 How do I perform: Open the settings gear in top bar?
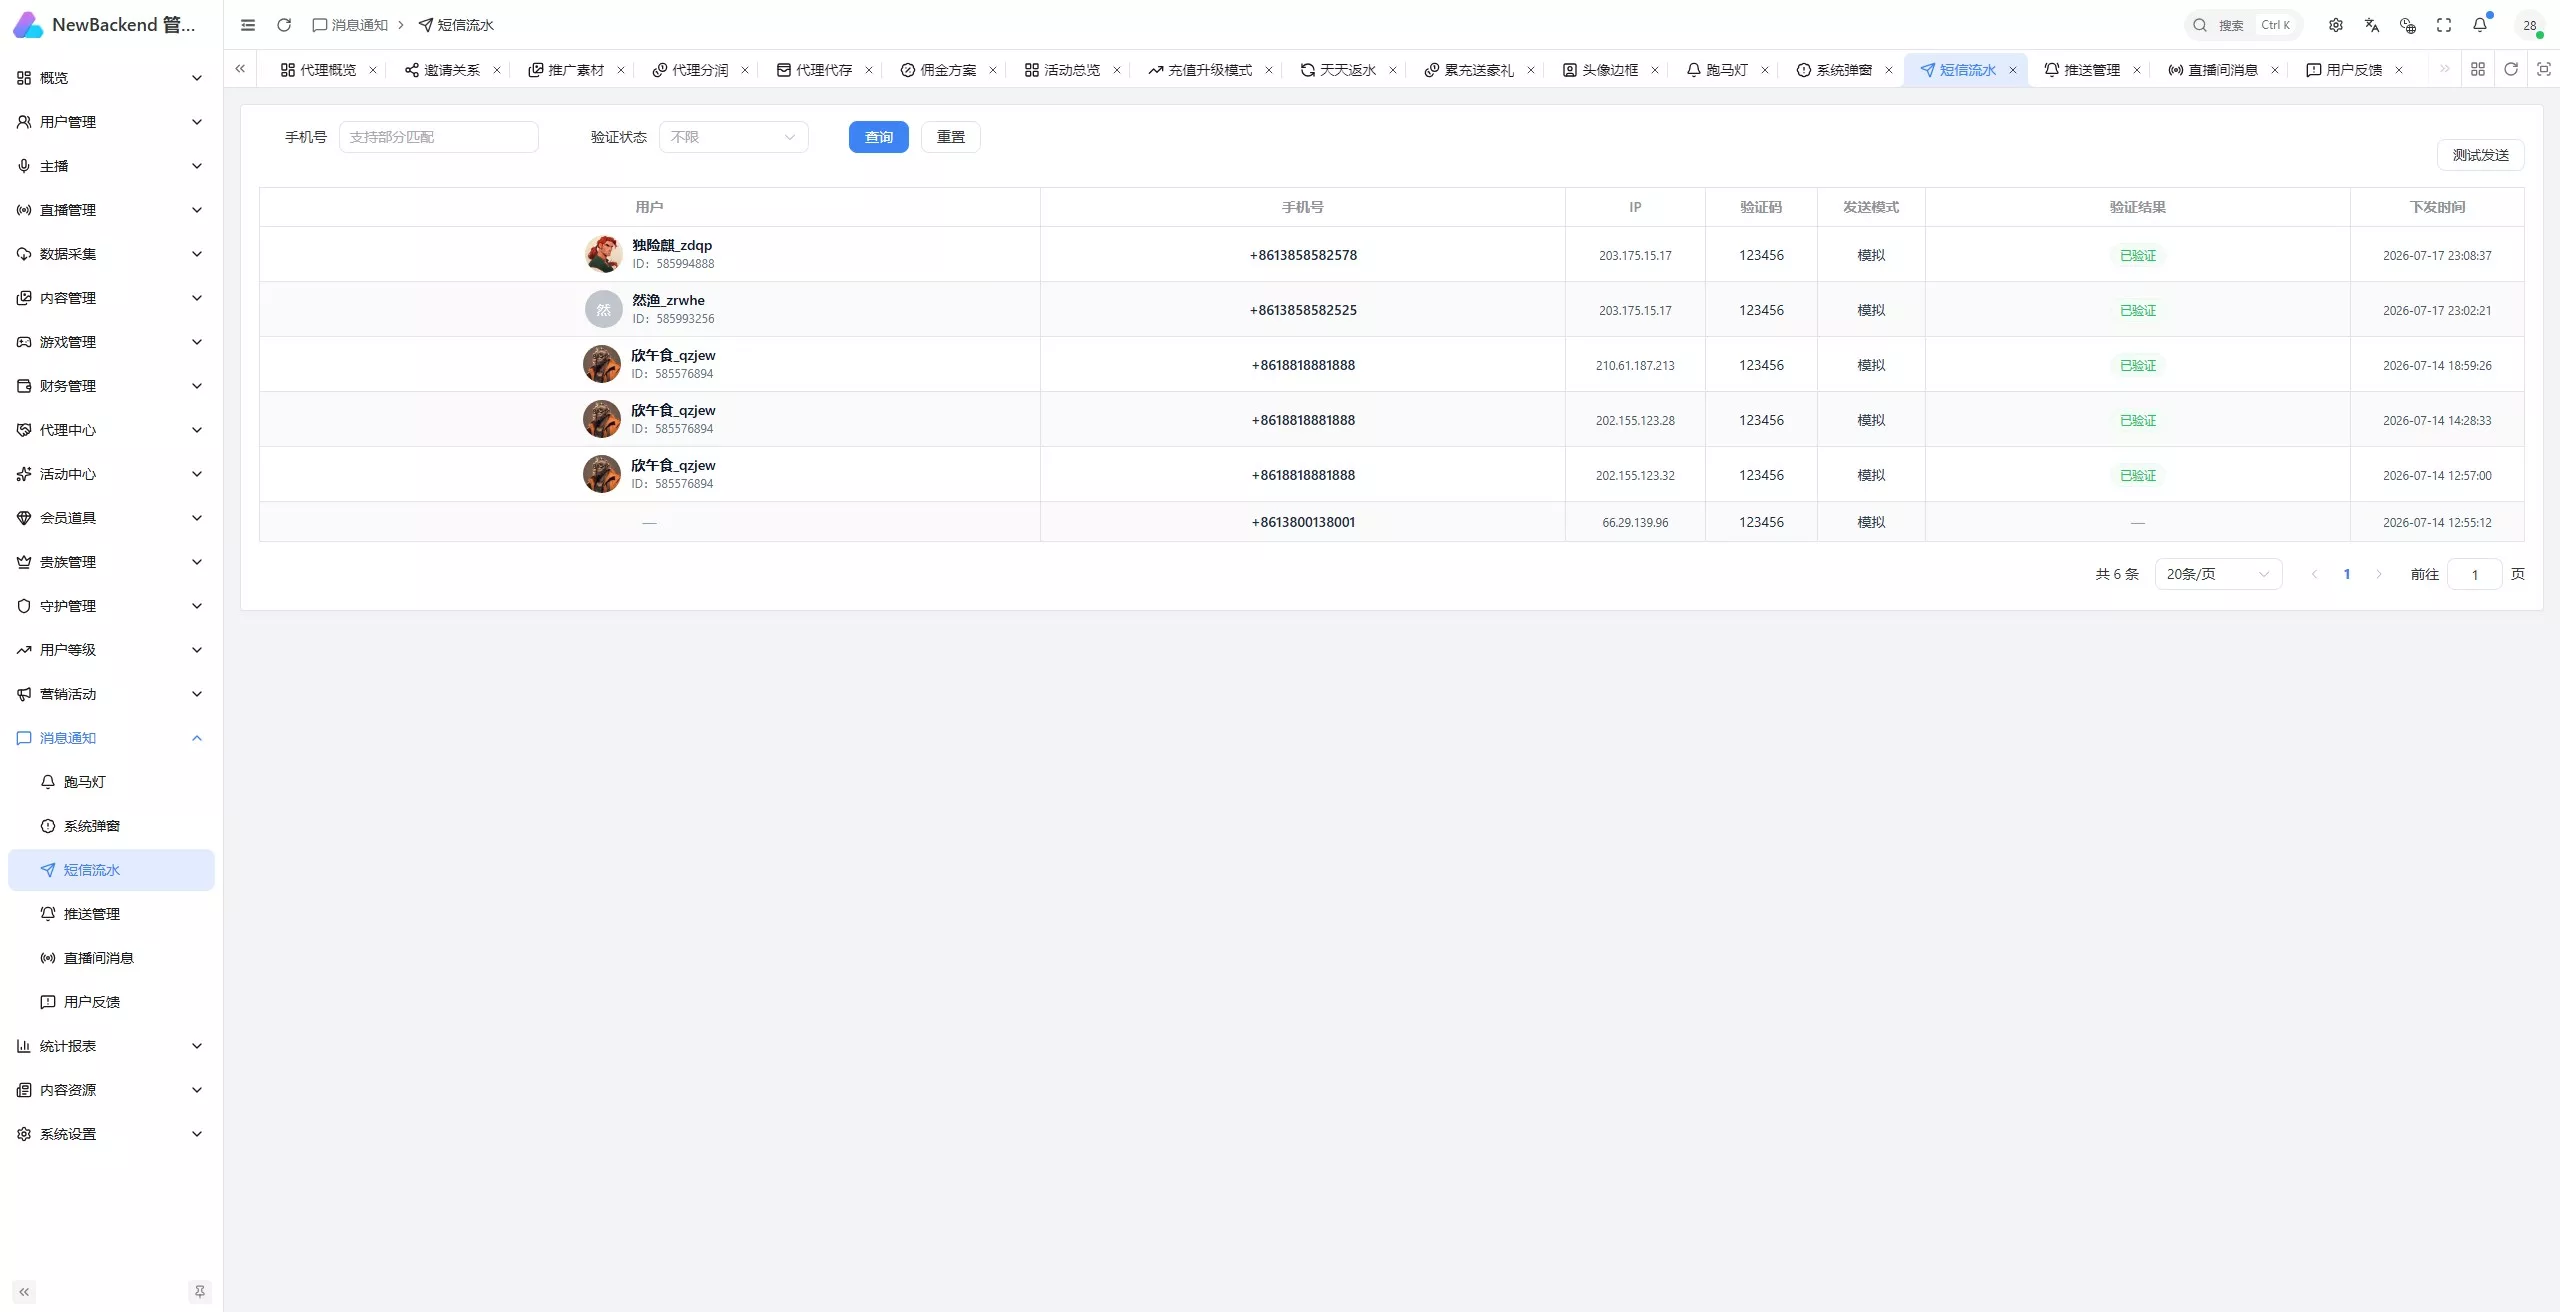tap(2336, 25)
